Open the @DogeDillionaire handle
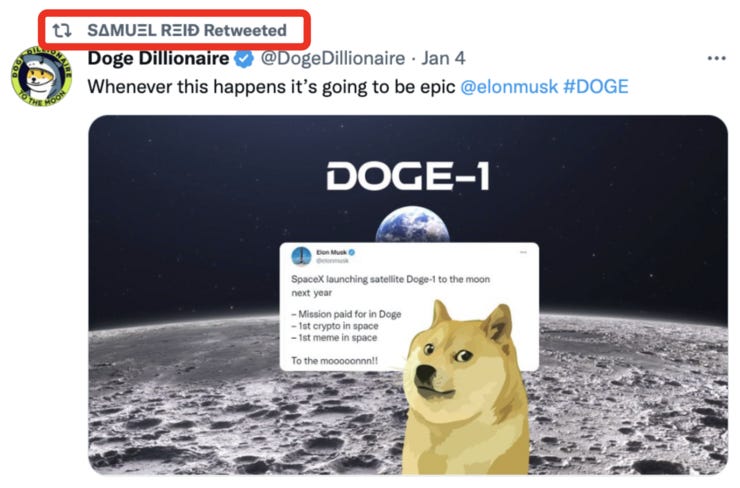Image resolution: width=740 pixels, height=488 pixels. (333, 59)
